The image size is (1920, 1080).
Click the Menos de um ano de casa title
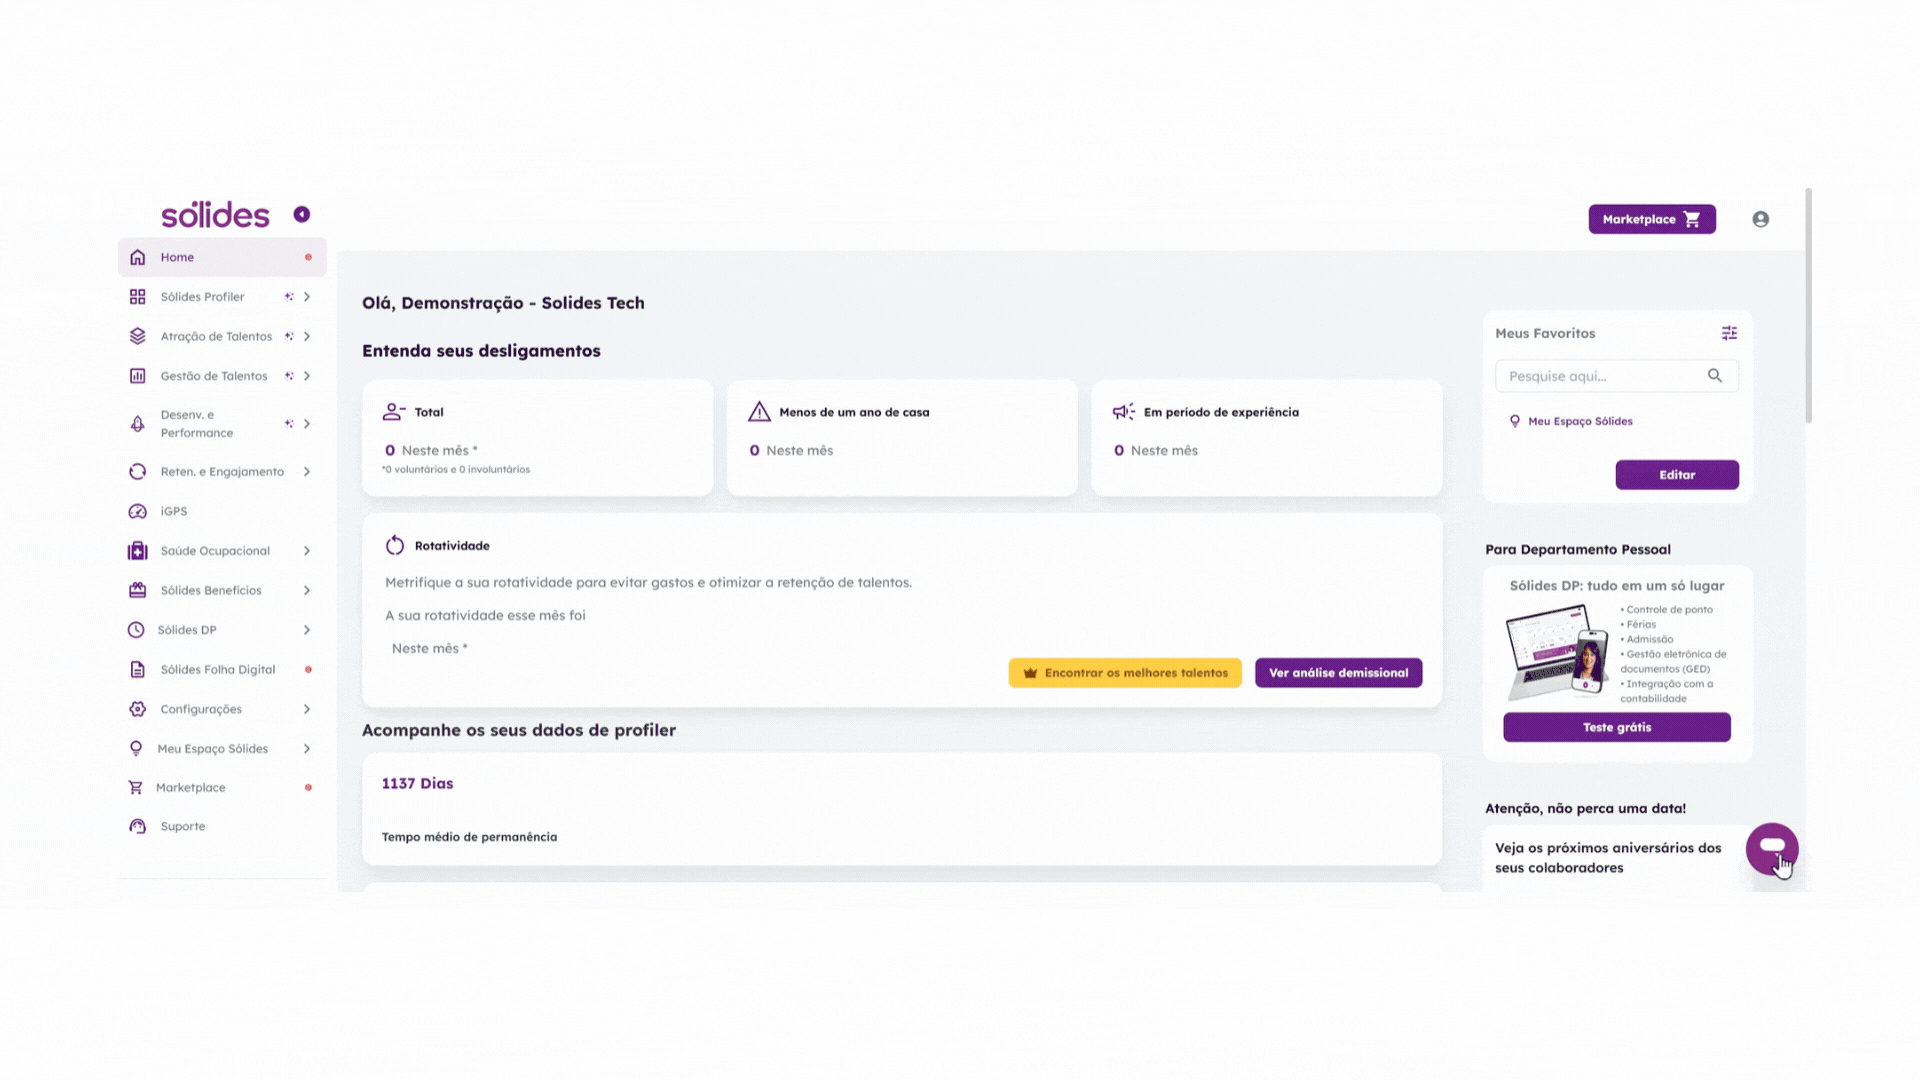pos(854,412)
